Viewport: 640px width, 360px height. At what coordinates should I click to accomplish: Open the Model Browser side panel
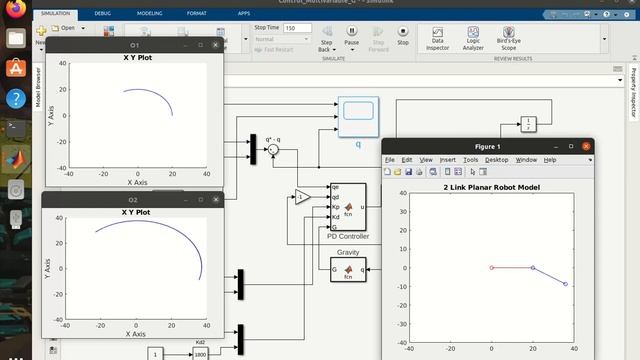38,87
